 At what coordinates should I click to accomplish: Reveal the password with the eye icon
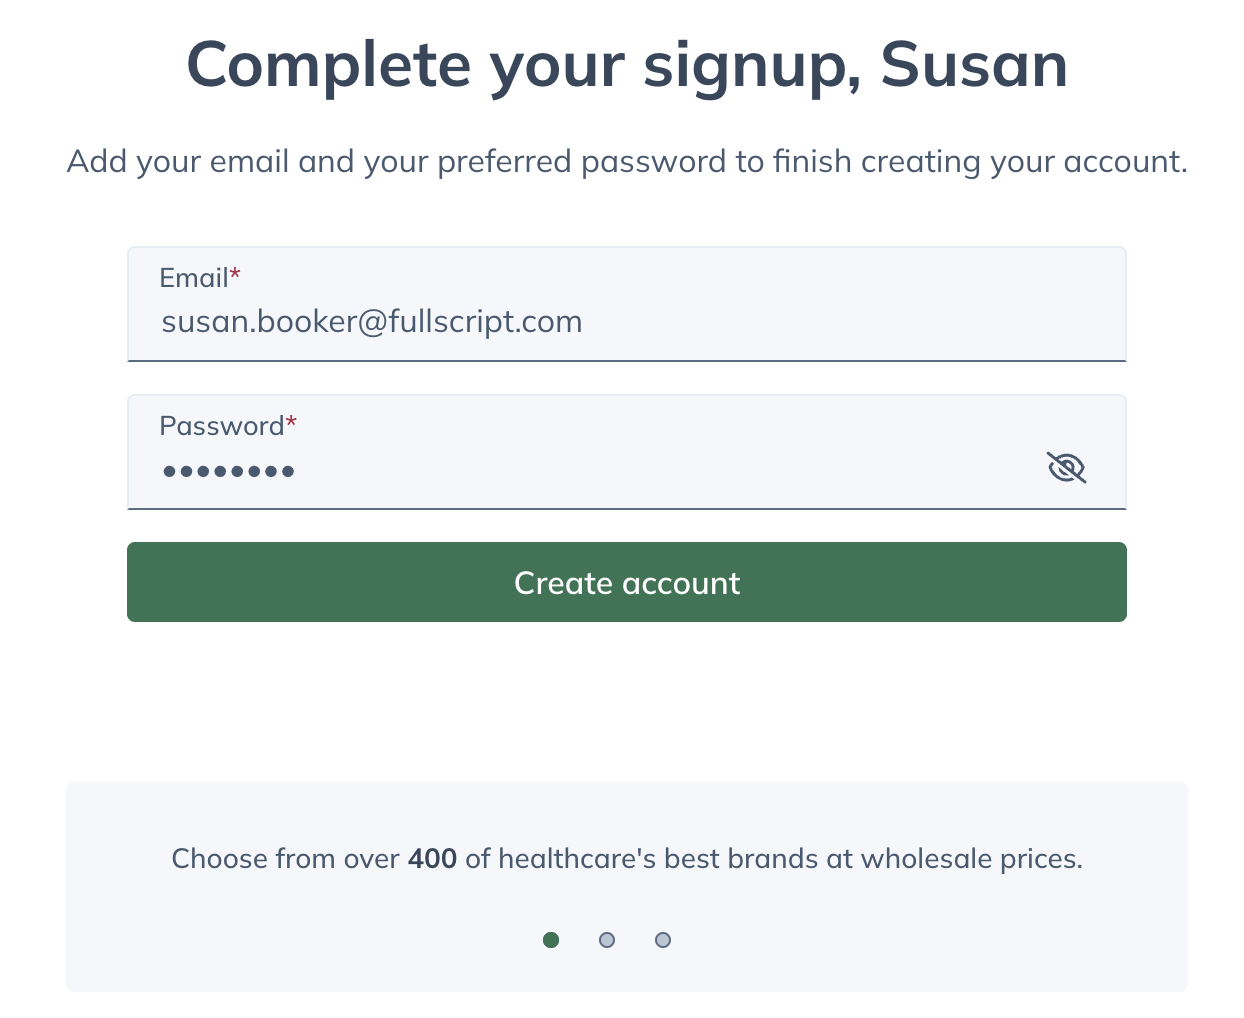[x=1066, y=467]
